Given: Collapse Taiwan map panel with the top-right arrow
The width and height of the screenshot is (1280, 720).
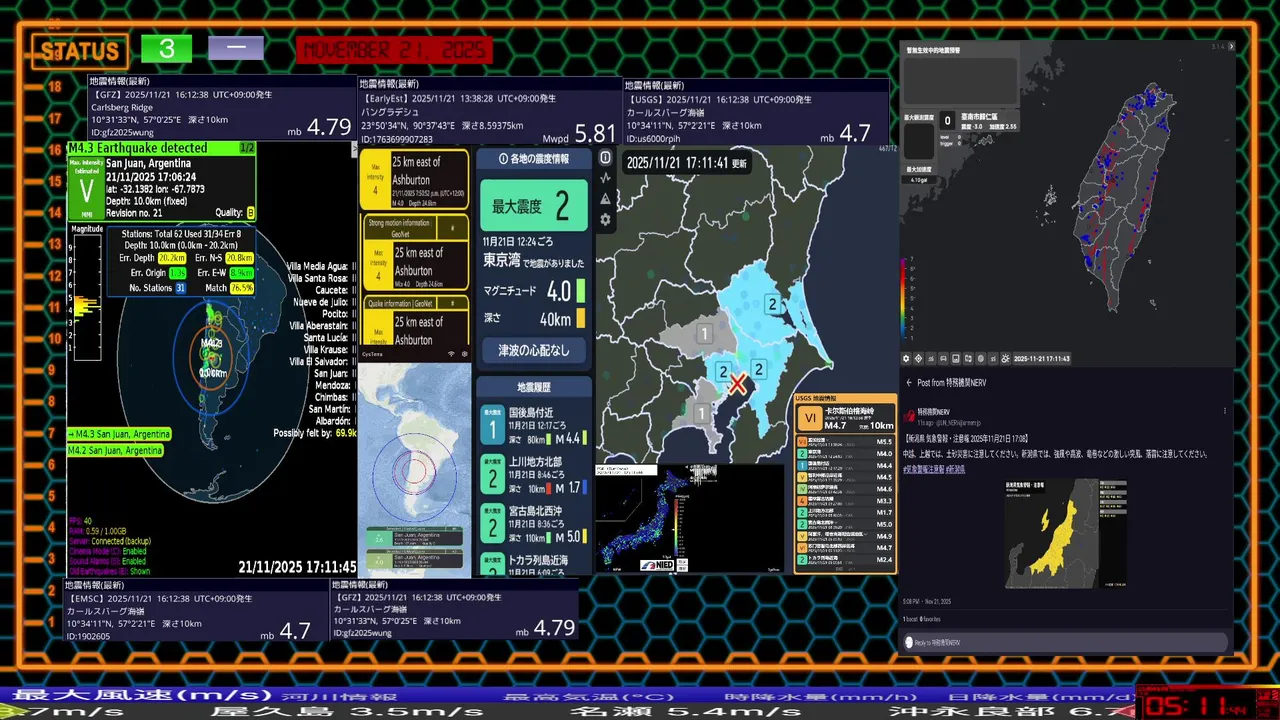Looking at the screenshot, I should 1231,46.
